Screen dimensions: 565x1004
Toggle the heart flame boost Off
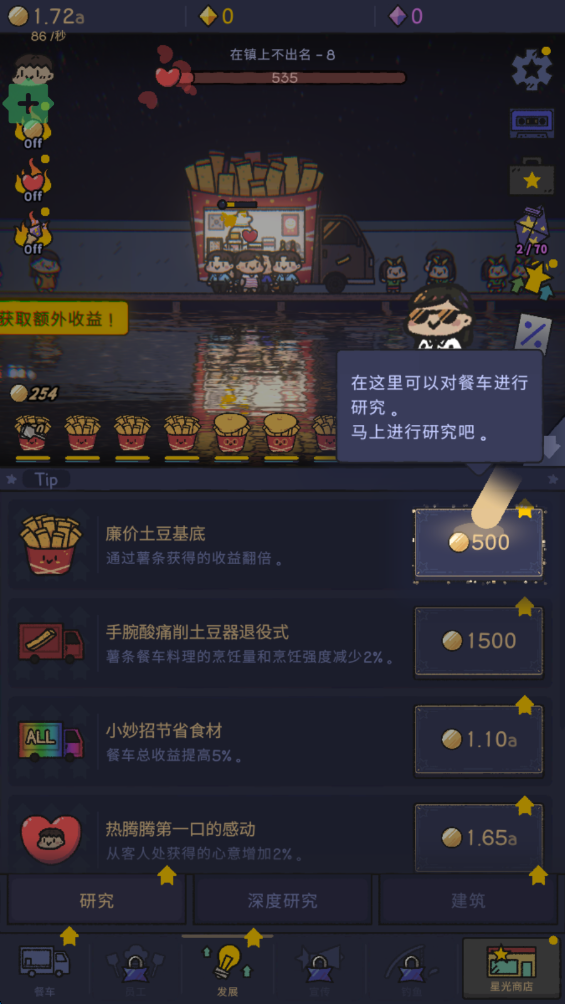[x=33, y=182]
